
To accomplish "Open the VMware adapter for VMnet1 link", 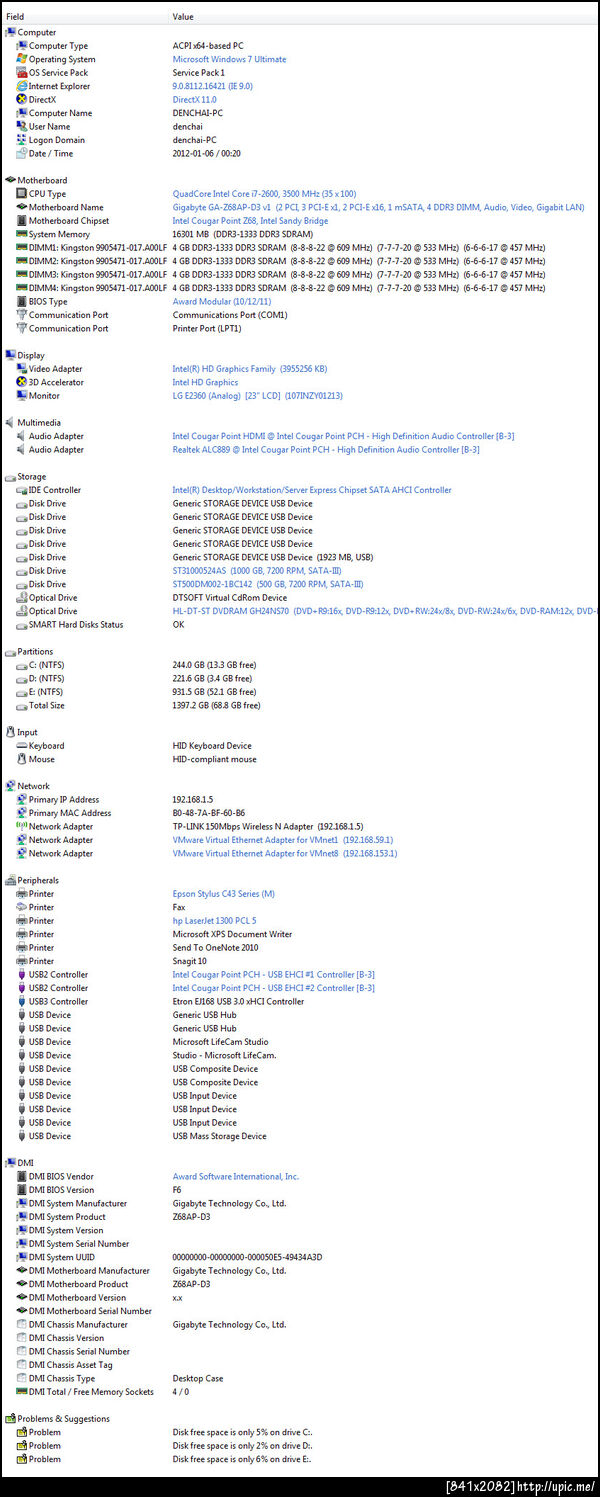I will point(283,840).
